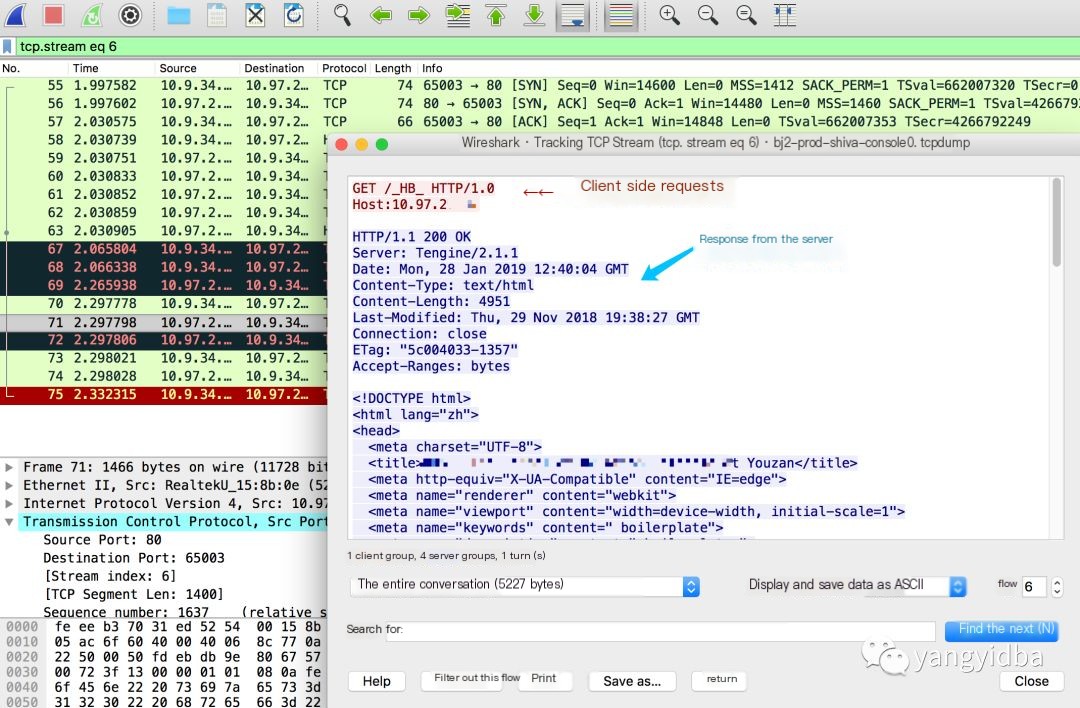Select packet 56 SYN, ACK row

[x=540, y=103]
